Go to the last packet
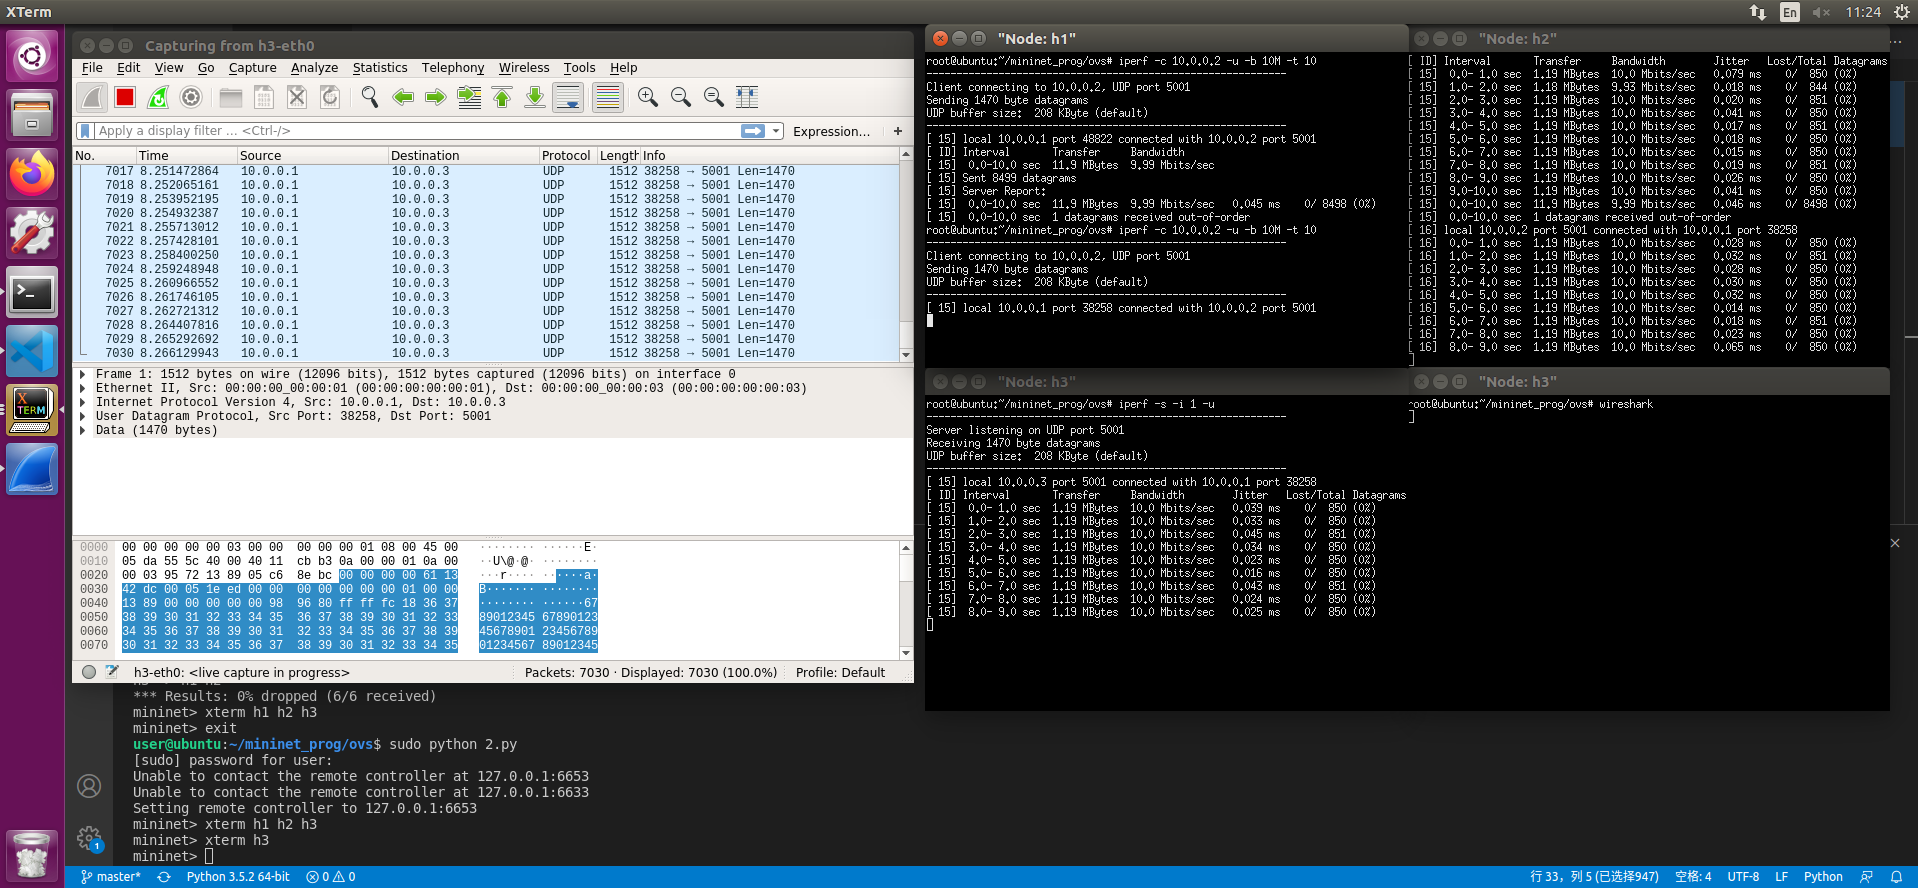The height and width of the screenshot is (888, 1918). coord(535,97)
